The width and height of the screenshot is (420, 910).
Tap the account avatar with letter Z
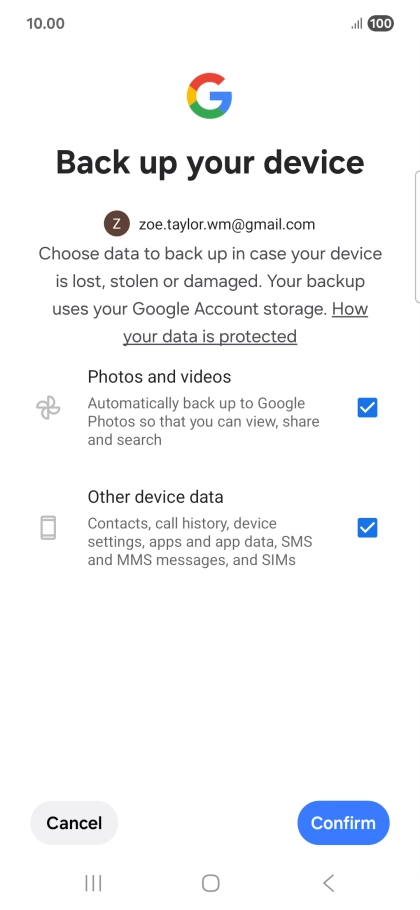[117, 224]
